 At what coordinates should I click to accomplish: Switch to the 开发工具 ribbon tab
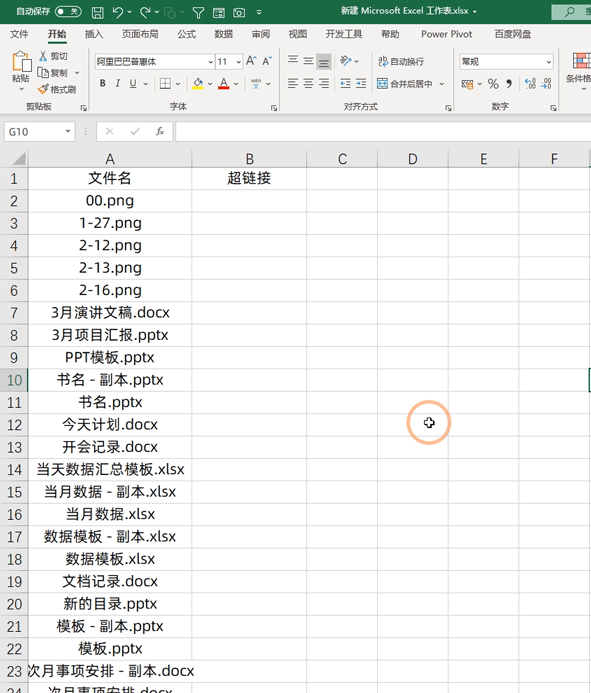click(344, 34)
